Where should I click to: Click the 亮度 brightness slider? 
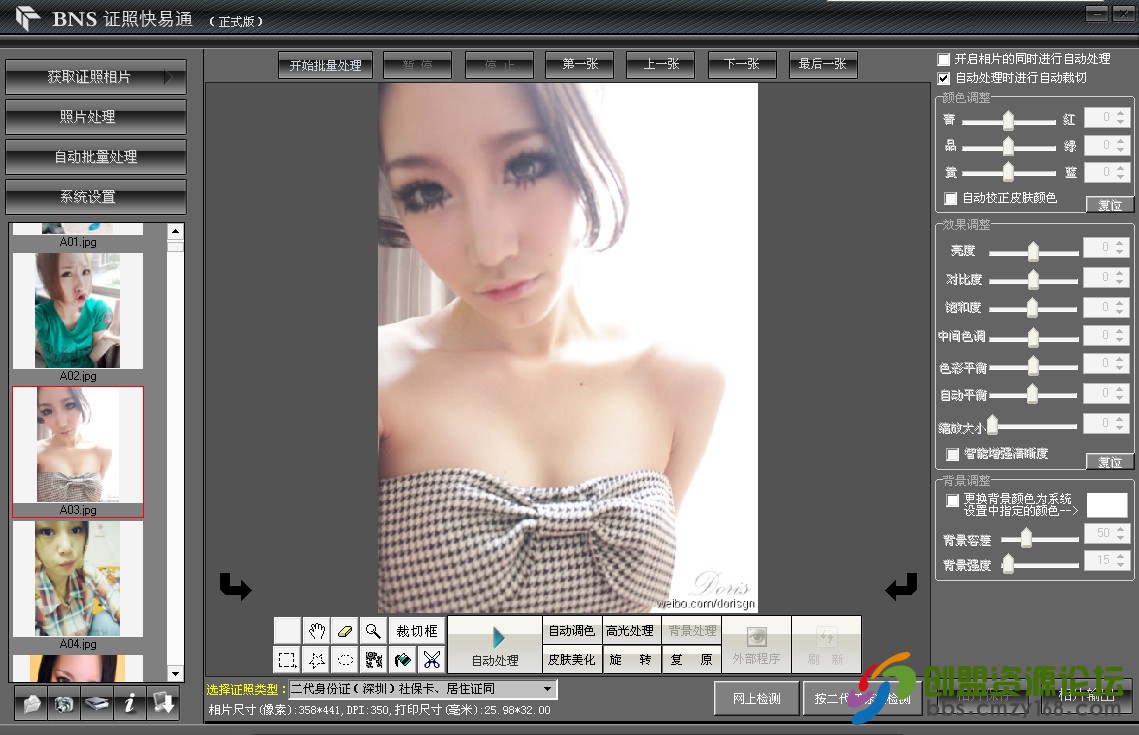(x=1033, y=251)
